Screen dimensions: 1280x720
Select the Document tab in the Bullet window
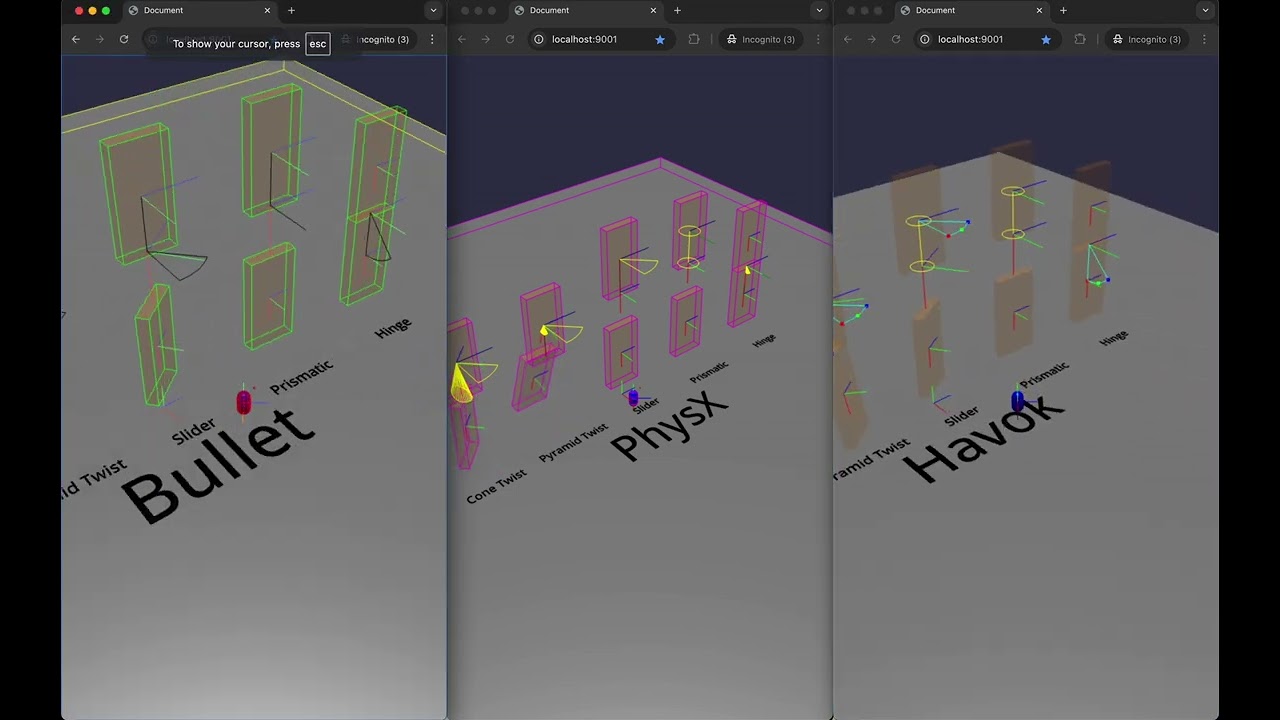click(x=200, y=10)
